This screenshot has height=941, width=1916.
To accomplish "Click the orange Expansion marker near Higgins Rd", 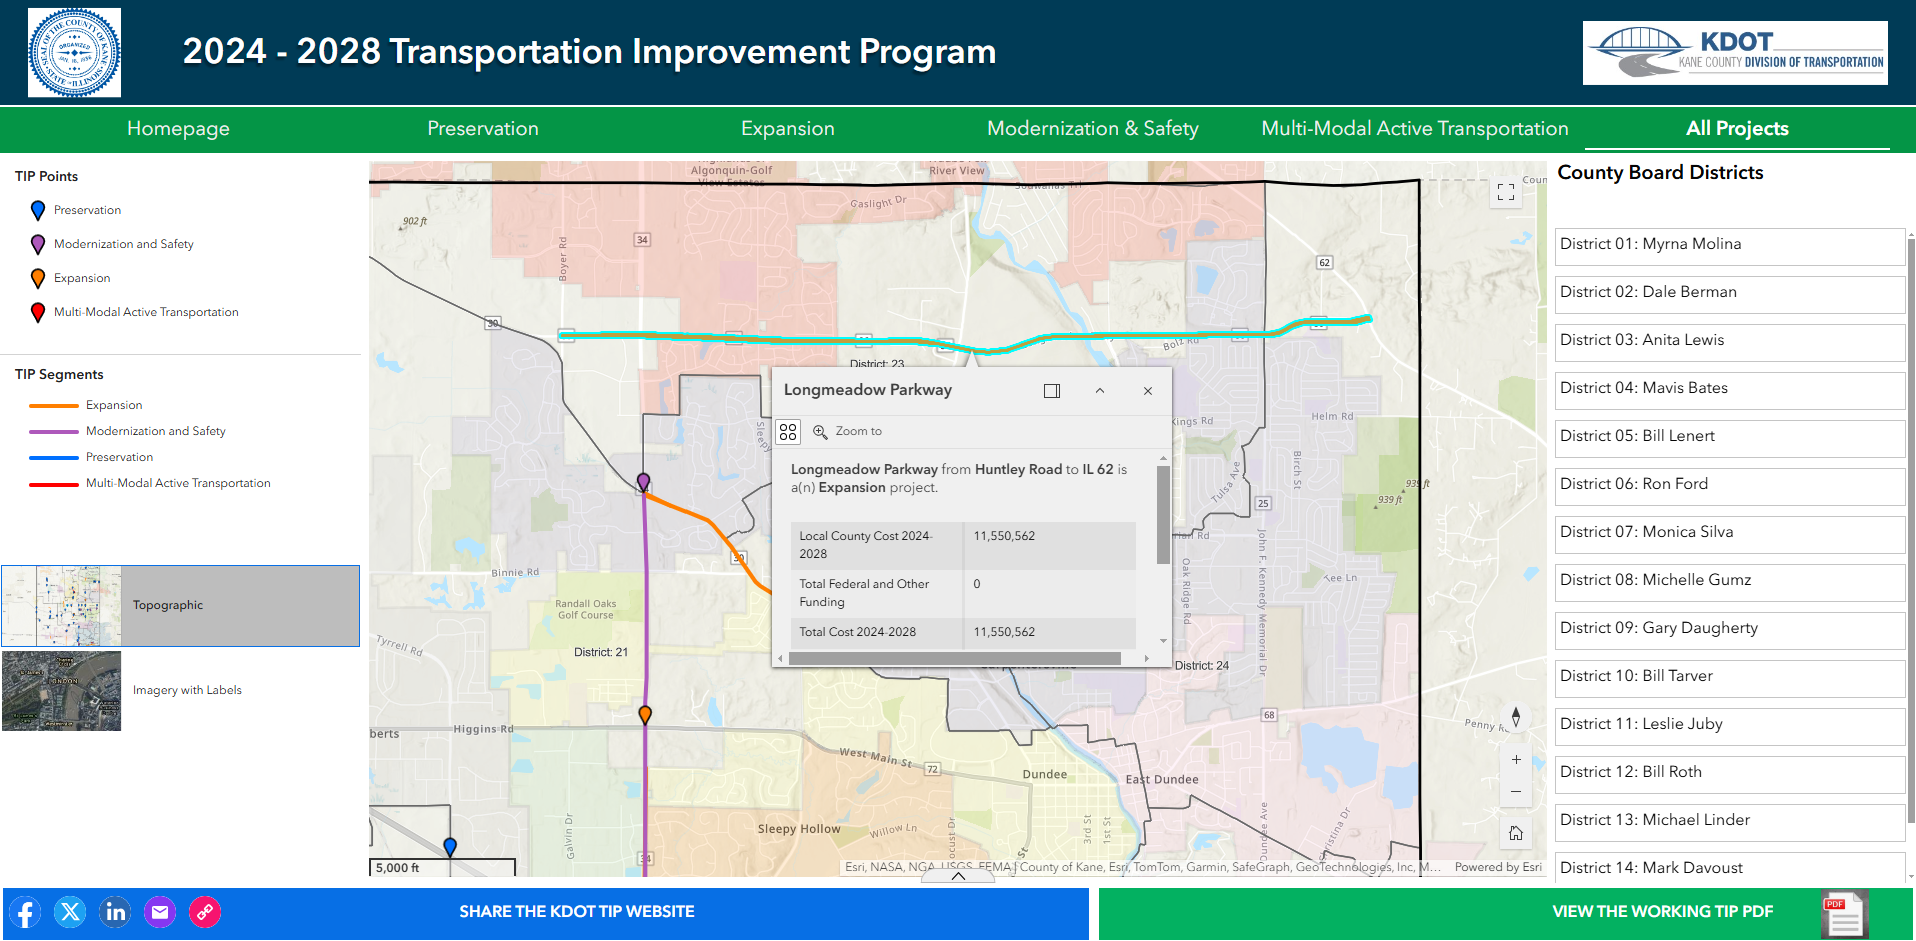I will [645, 715].
